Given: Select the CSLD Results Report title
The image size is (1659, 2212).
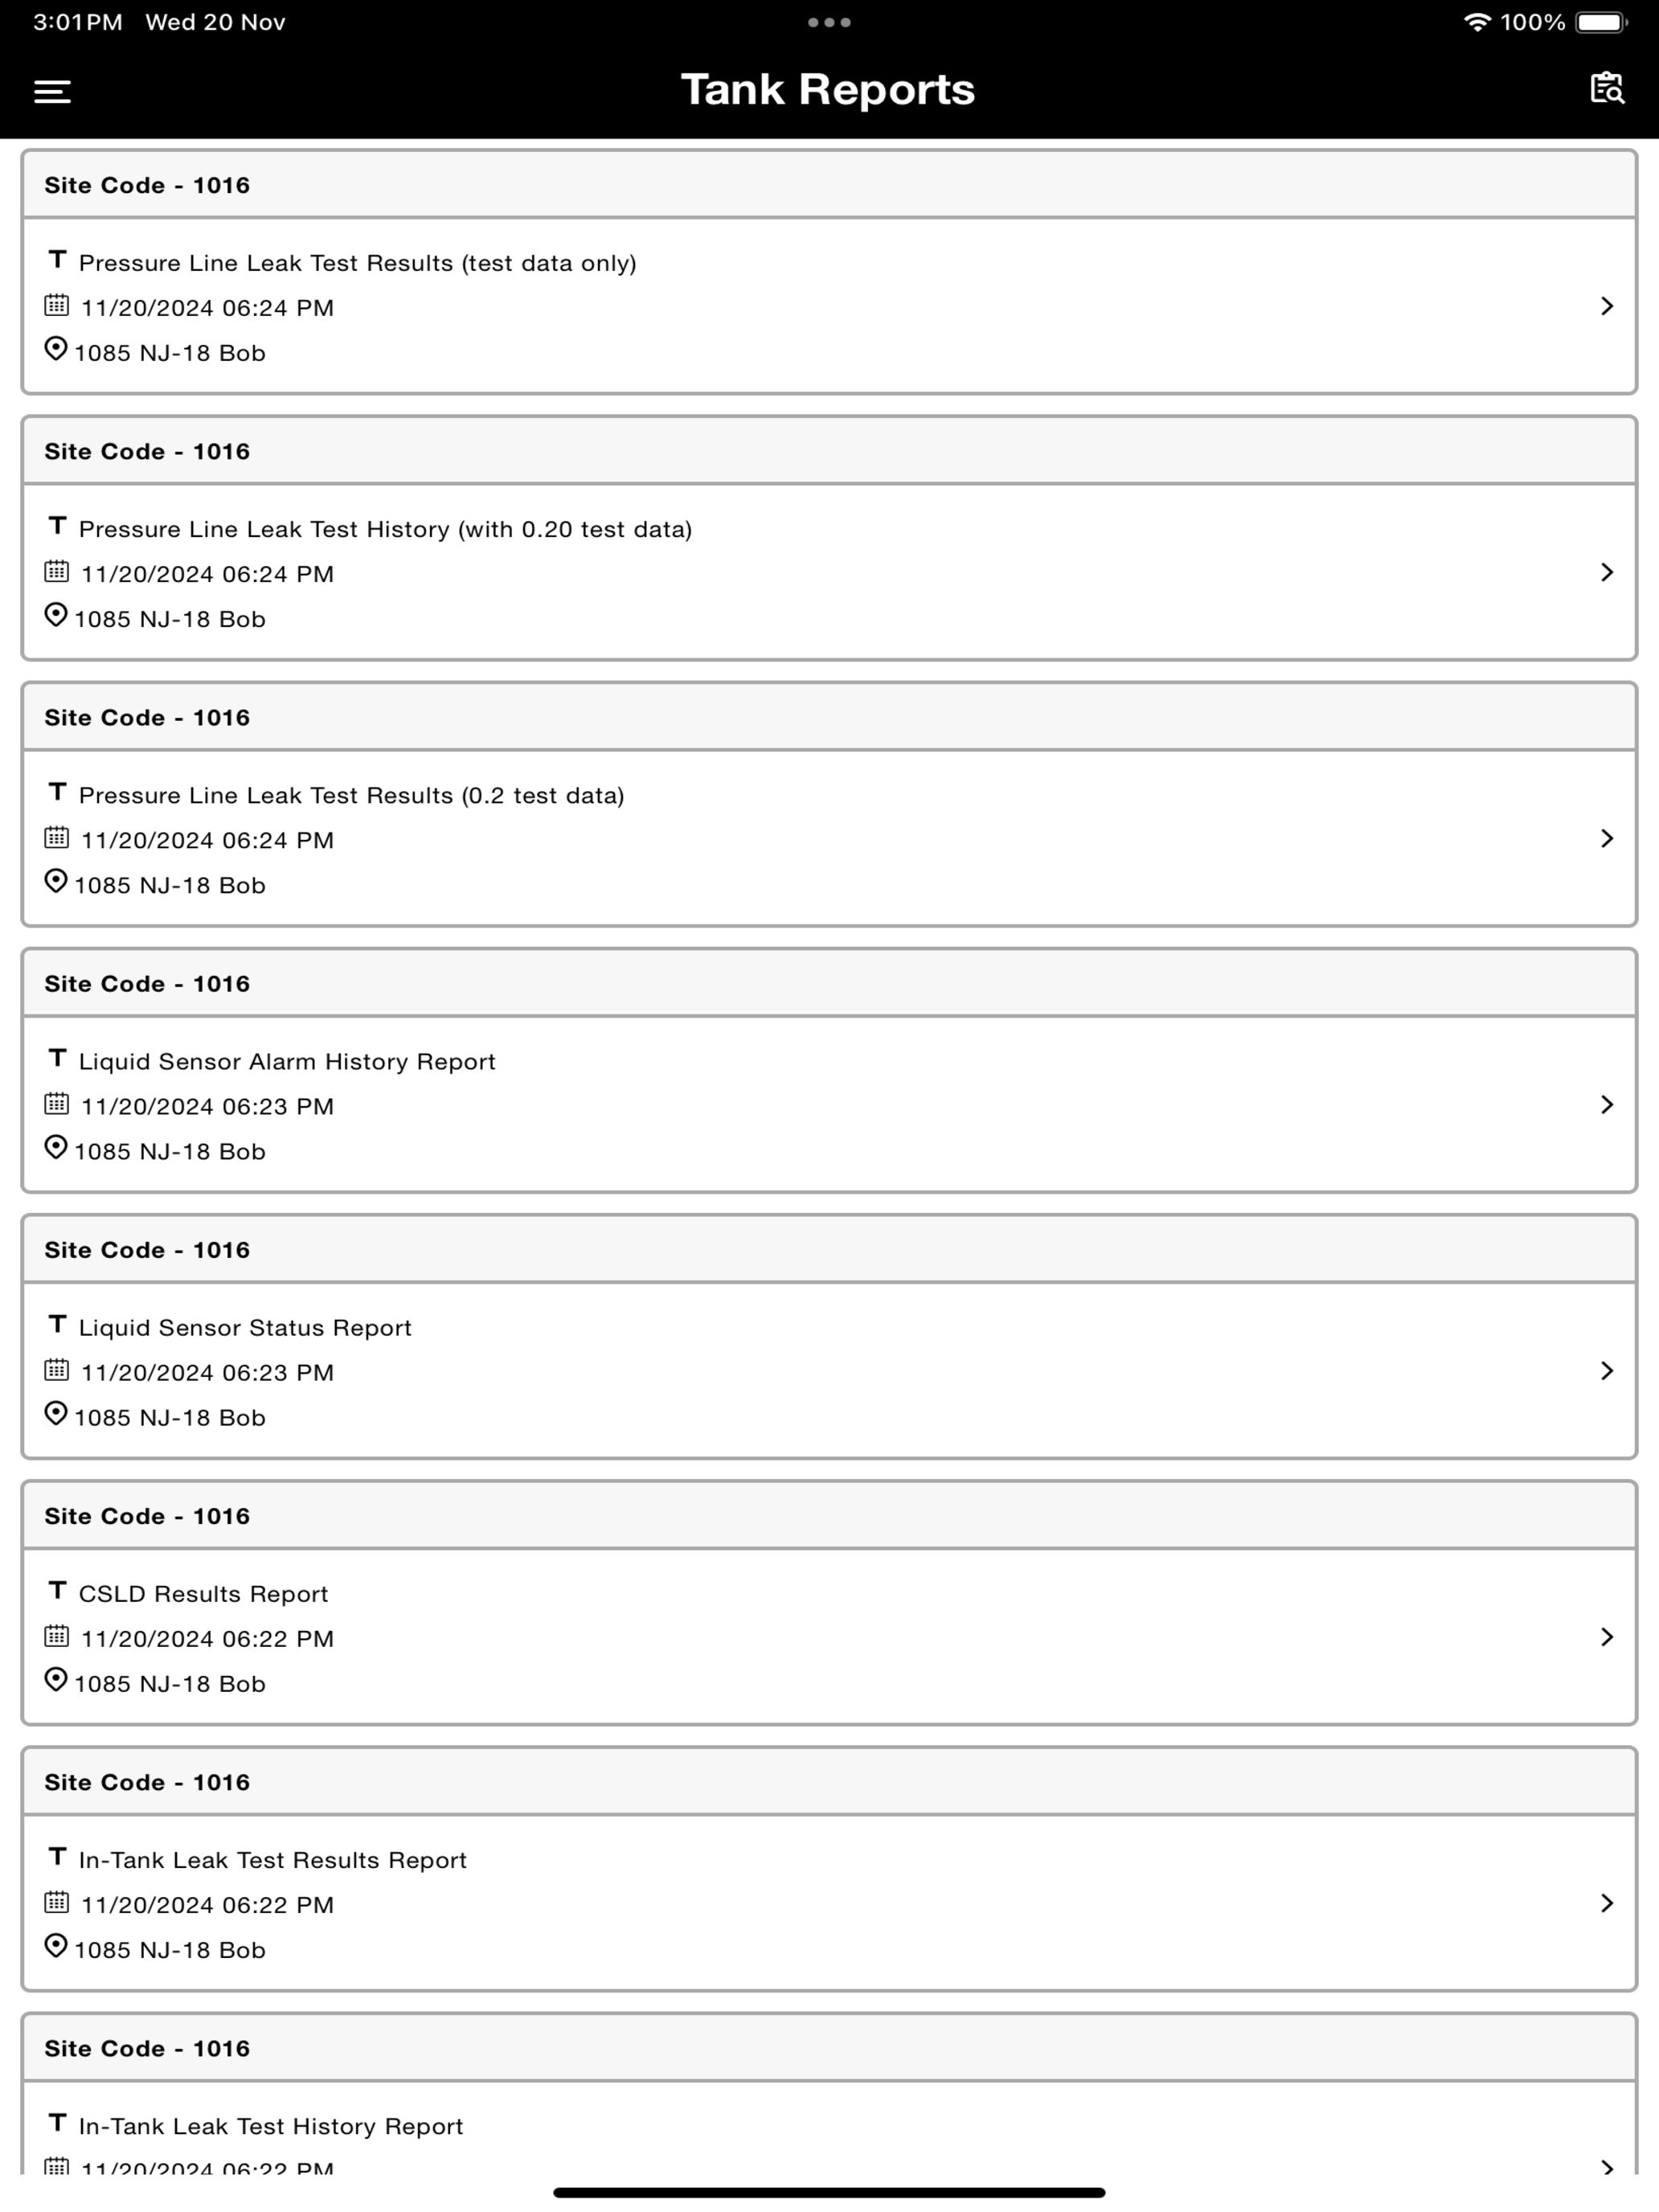Looking at the screenshot, I should tap(203, 1594).
